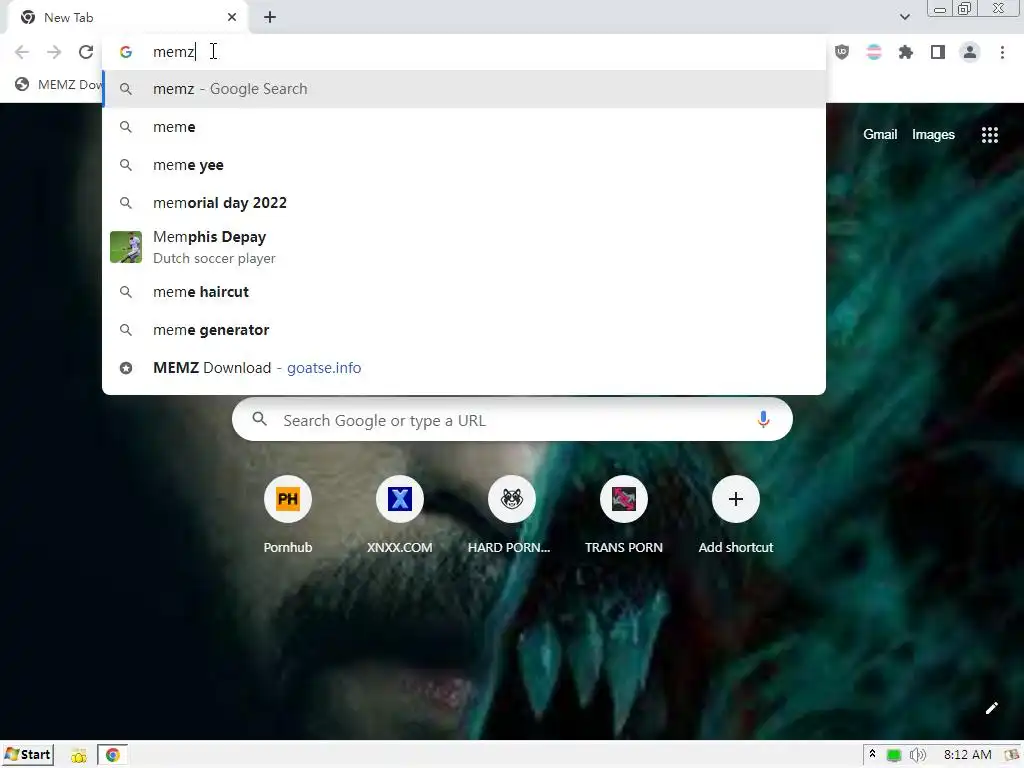This screenshot has width=1024, height=768.
Task: Open the Chrome three-dot menu
Action: pos(1002,52)
